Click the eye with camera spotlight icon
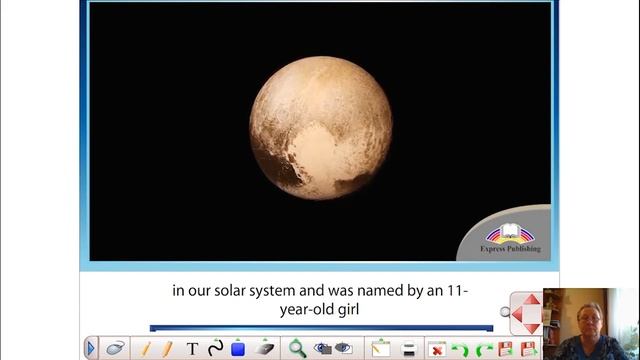 tap(322, 348)
